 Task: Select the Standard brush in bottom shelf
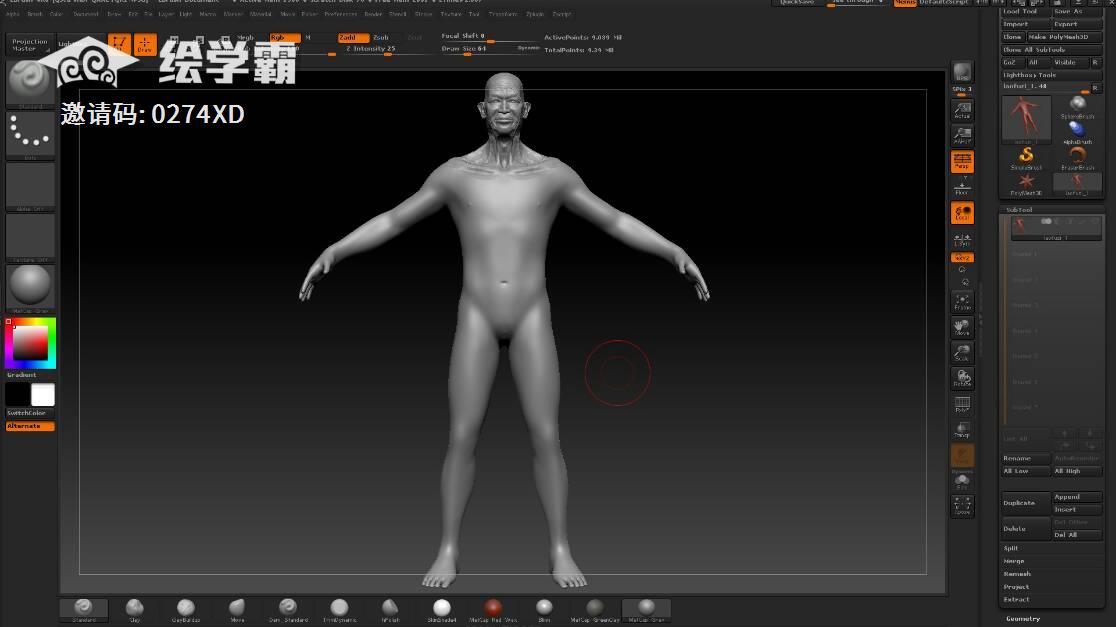(84, 609)
